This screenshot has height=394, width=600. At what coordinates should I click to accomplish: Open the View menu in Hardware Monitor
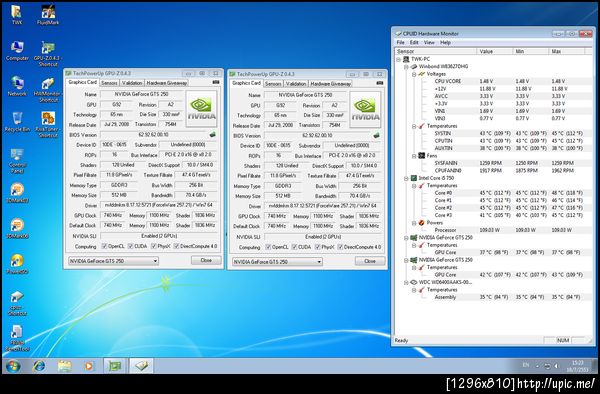pyautogui.click(x=429, y=42)
